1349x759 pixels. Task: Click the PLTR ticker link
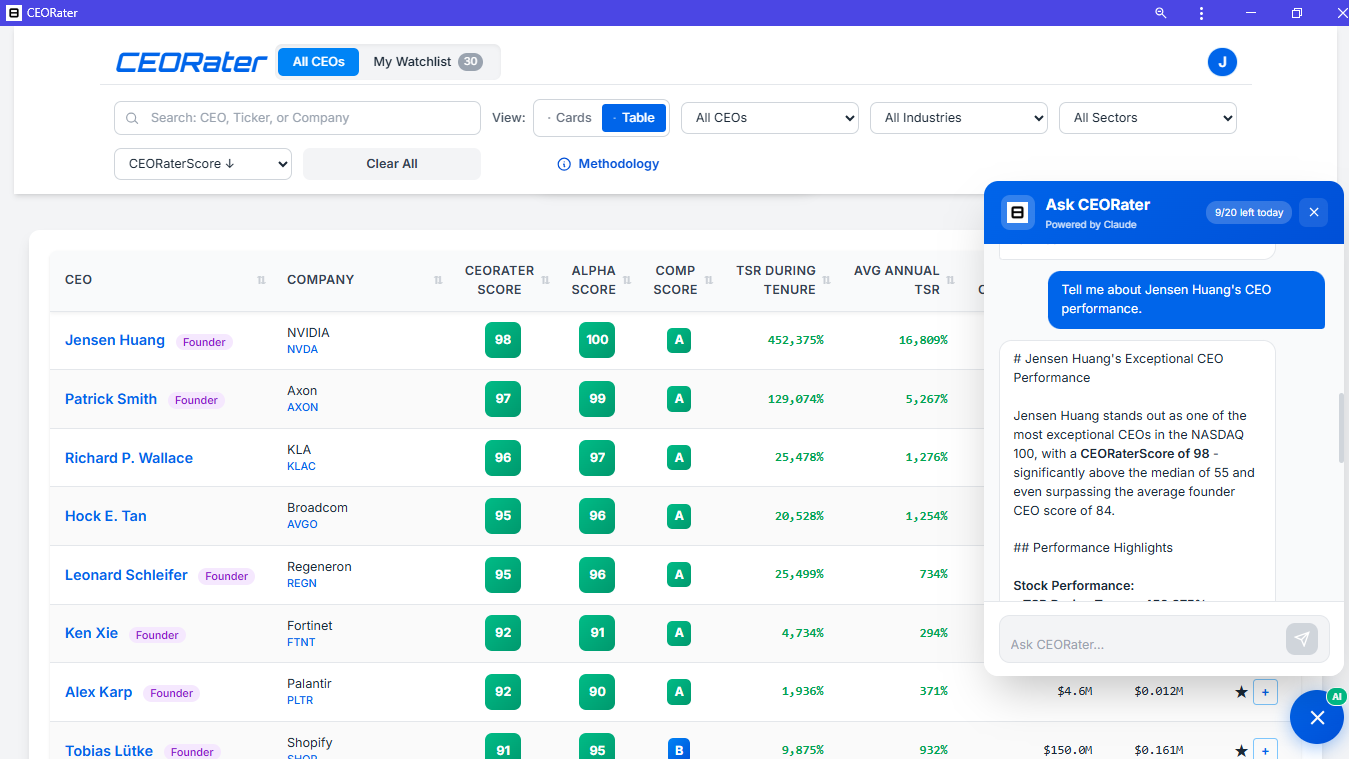pos(300,701)
